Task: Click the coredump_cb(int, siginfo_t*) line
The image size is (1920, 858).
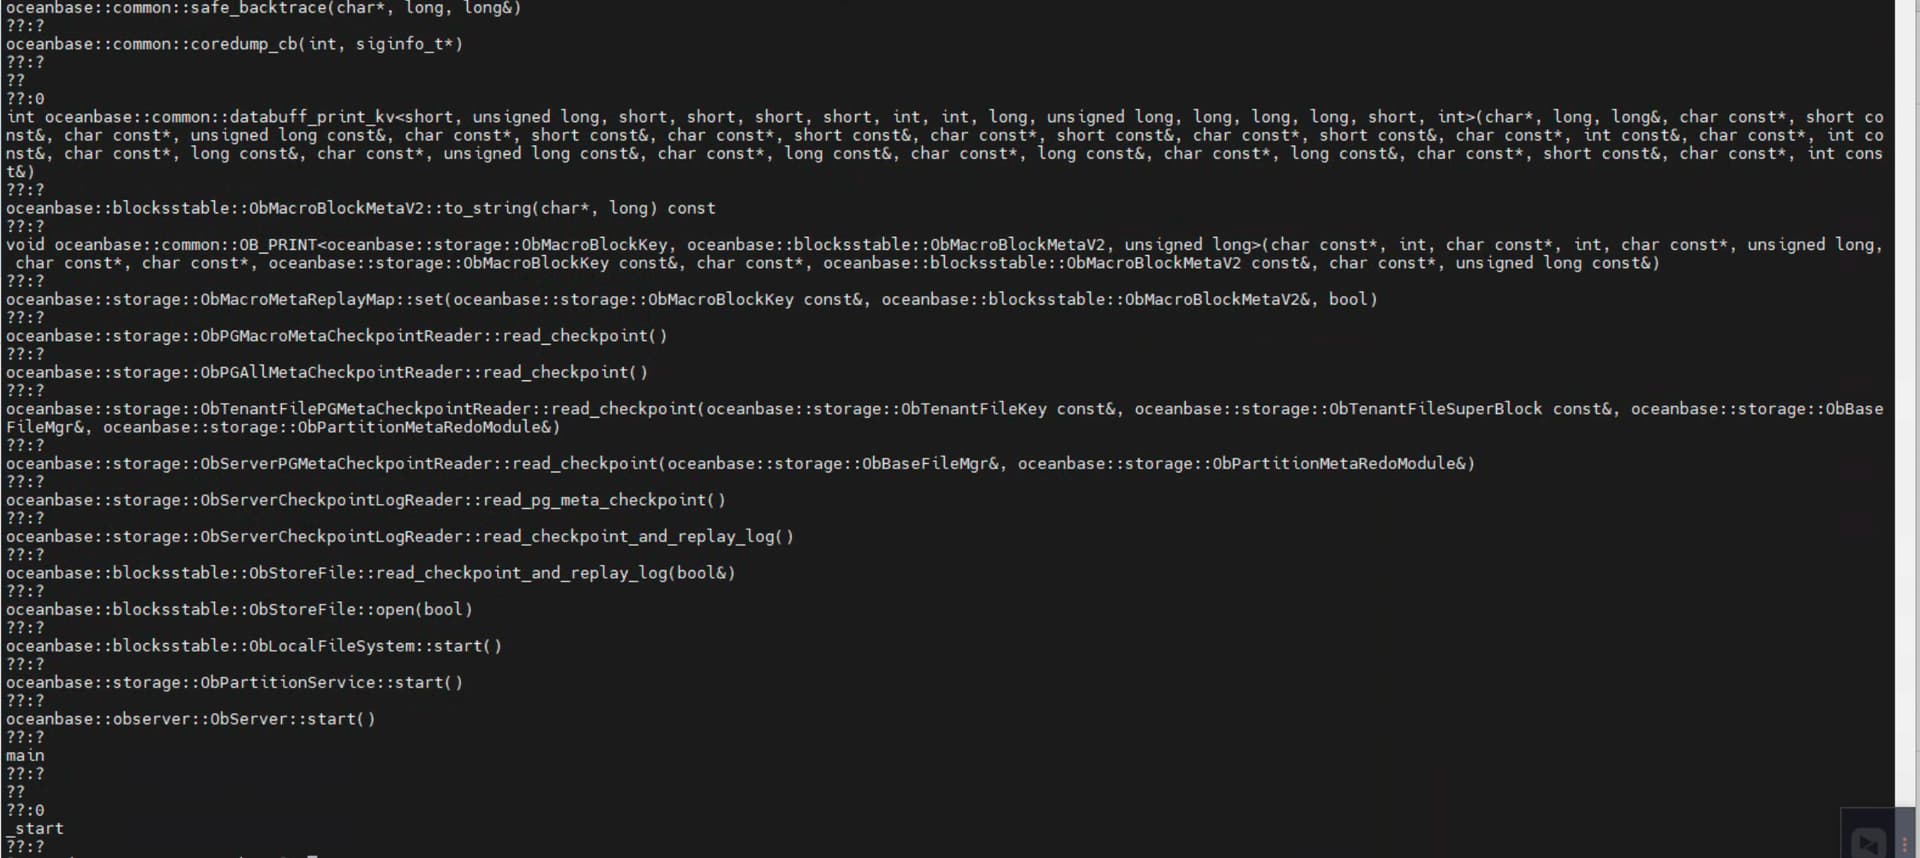Action: (x=235, y=44)
